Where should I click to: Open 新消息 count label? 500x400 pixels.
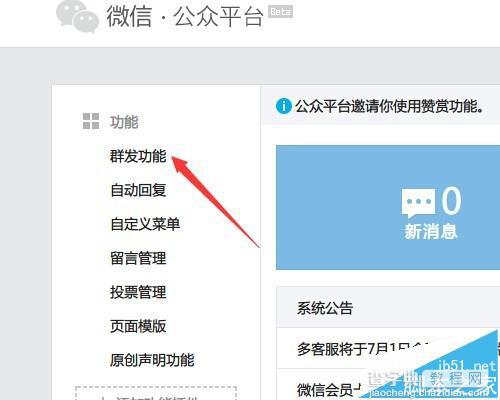(431, 231)
